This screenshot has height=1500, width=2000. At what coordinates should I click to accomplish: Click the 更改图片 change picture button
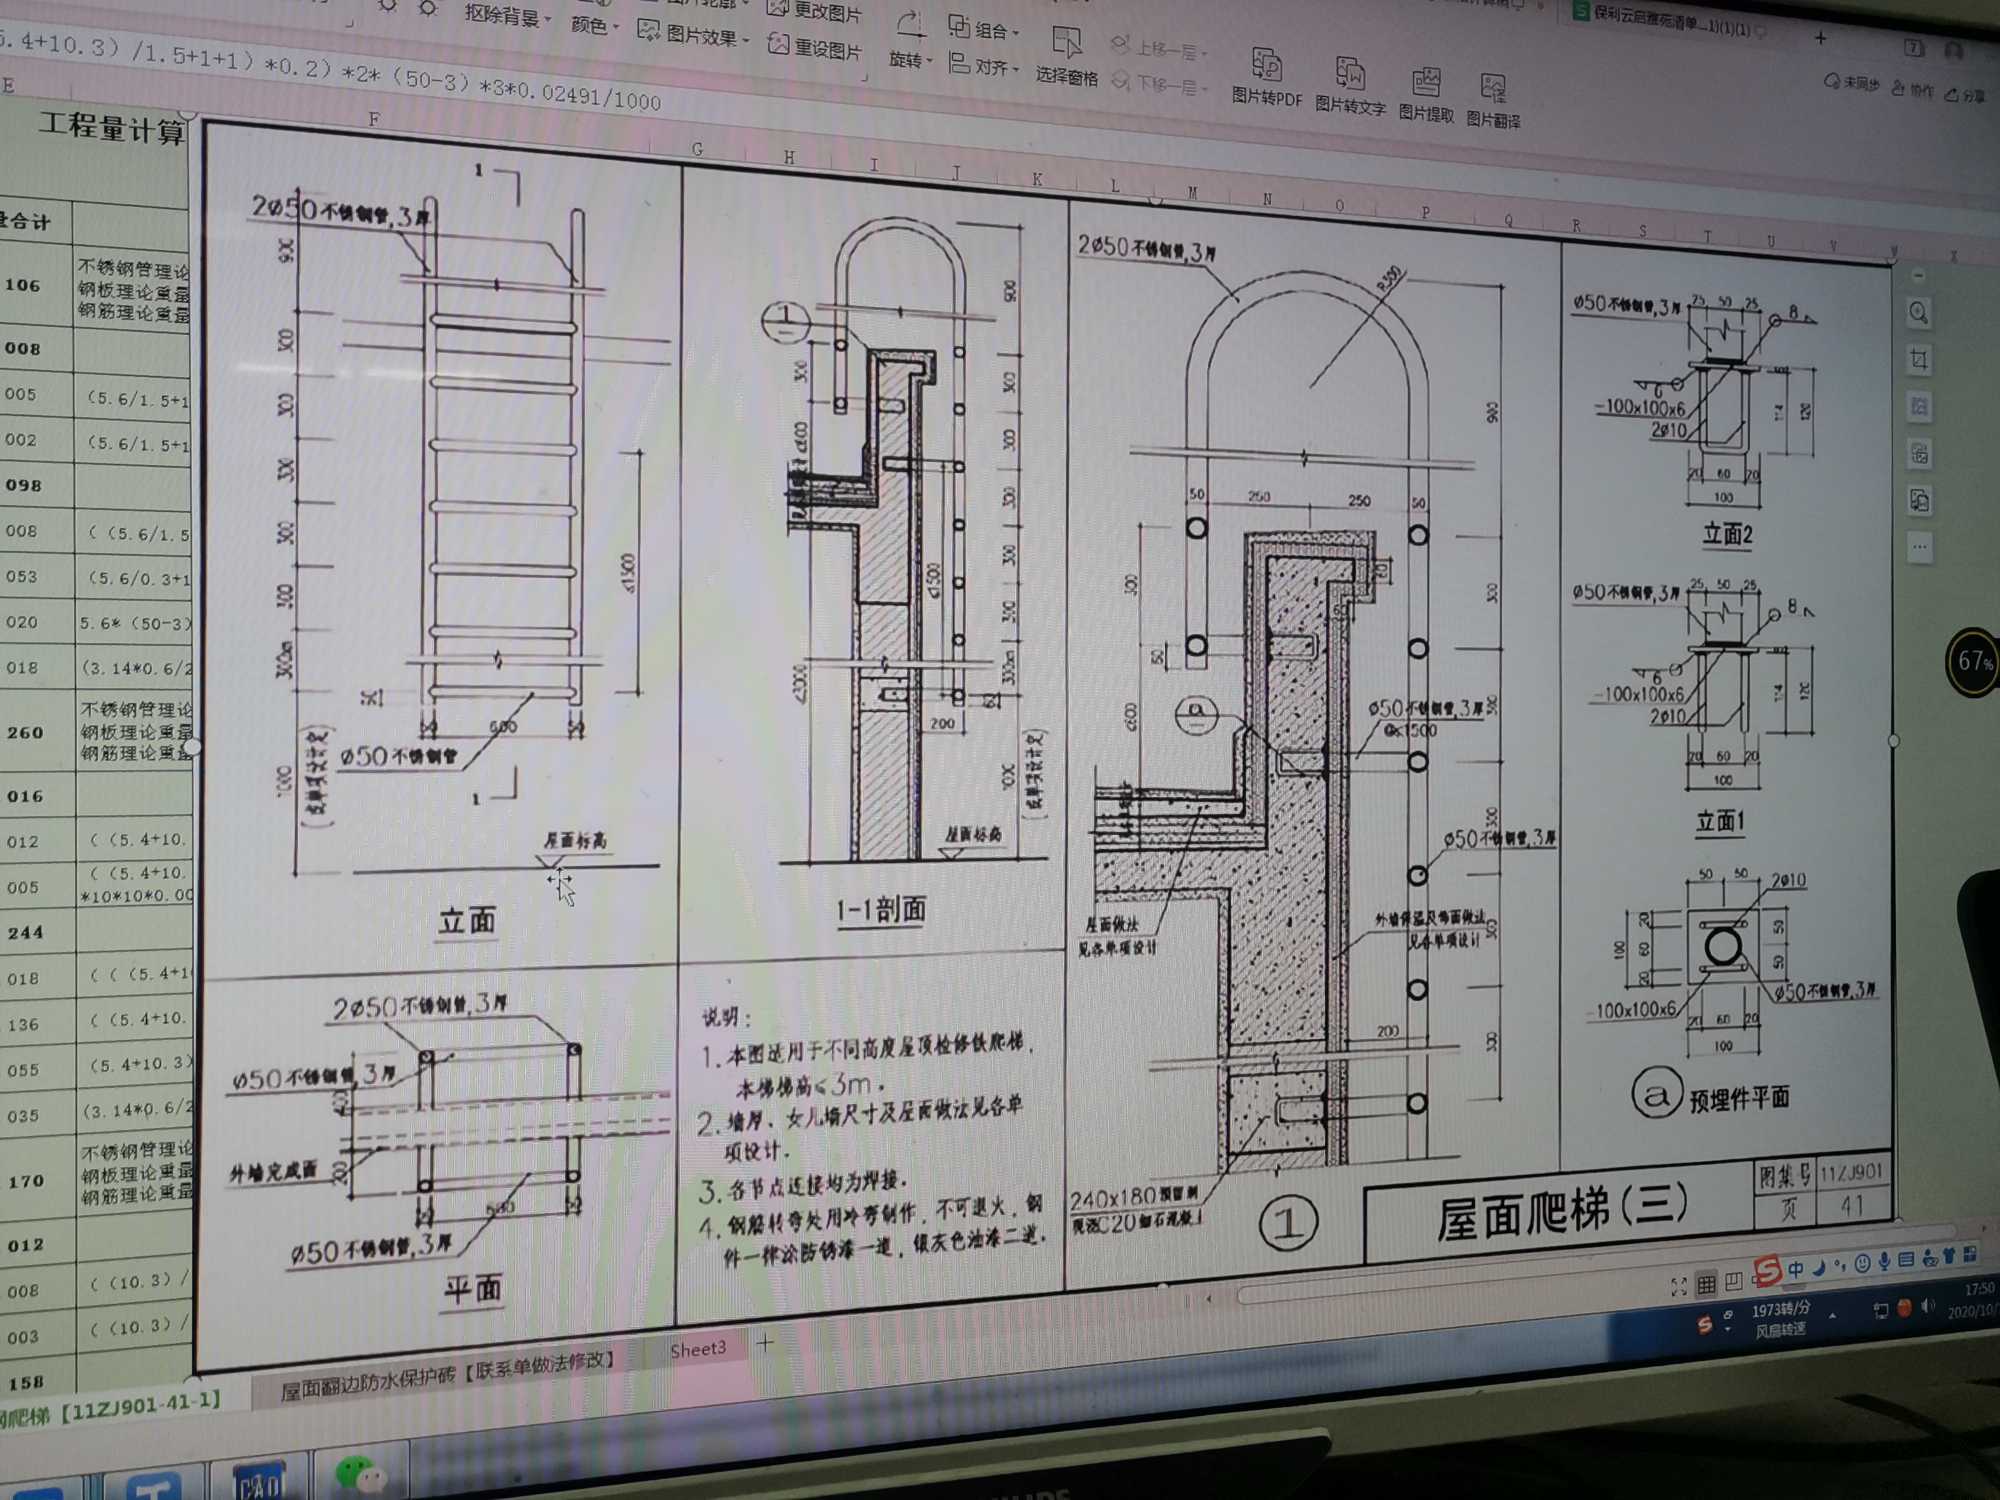pyautogui.click(x=813, y=12)
